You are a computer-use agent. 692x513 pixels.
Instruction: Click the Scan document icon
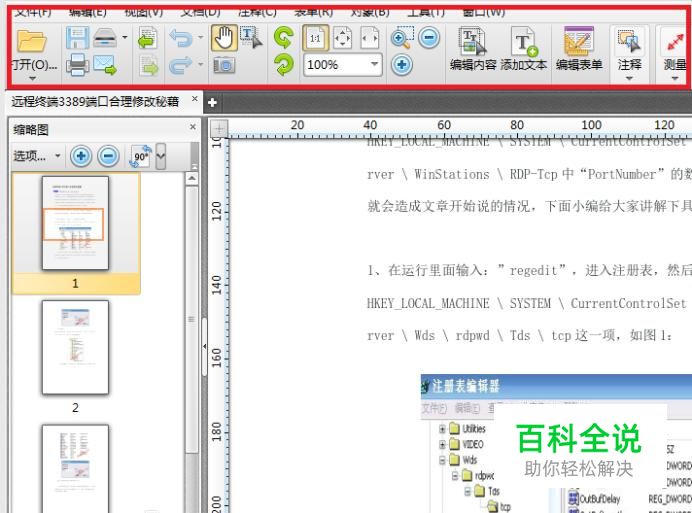tap(105, 38)
